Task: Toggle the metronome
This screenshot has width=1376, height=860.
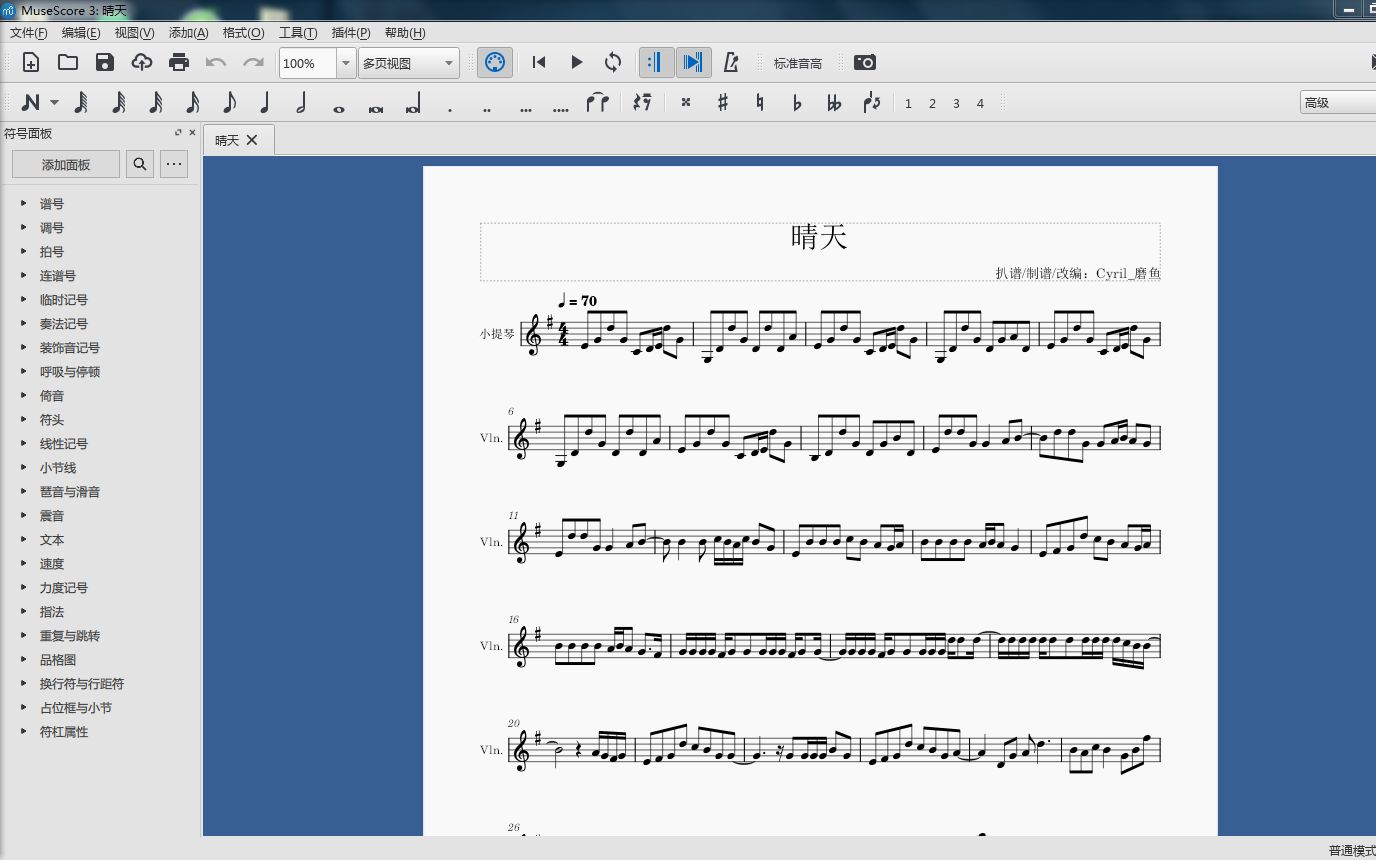Action: click(731, 62)
